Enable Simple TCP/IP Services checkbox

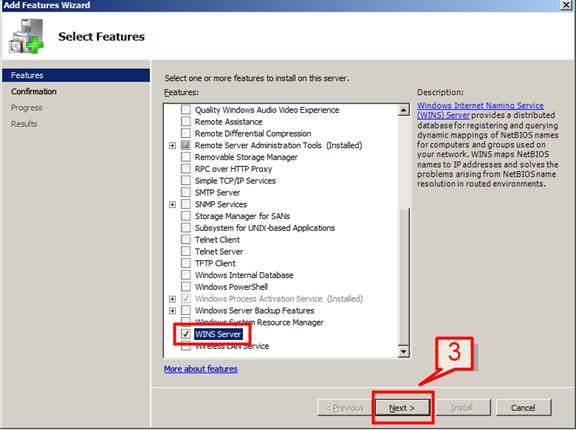(x=186, y=180)
